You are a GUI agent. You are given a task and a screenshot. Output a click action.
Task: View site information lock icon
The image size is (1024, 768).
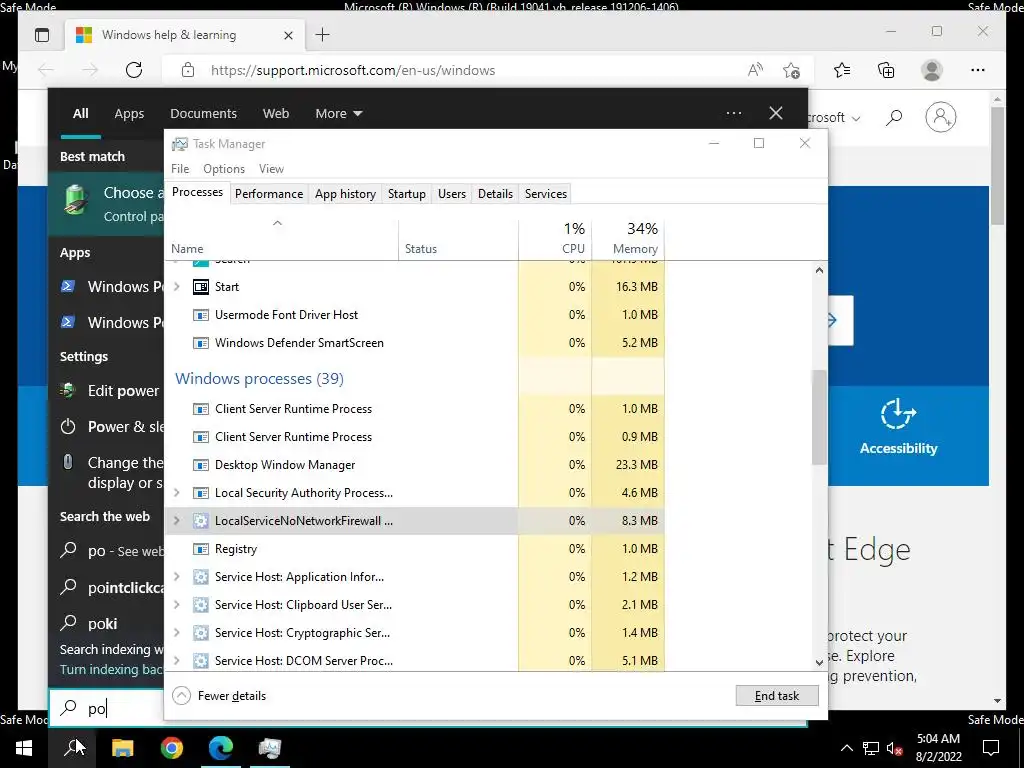coord(188,70)
